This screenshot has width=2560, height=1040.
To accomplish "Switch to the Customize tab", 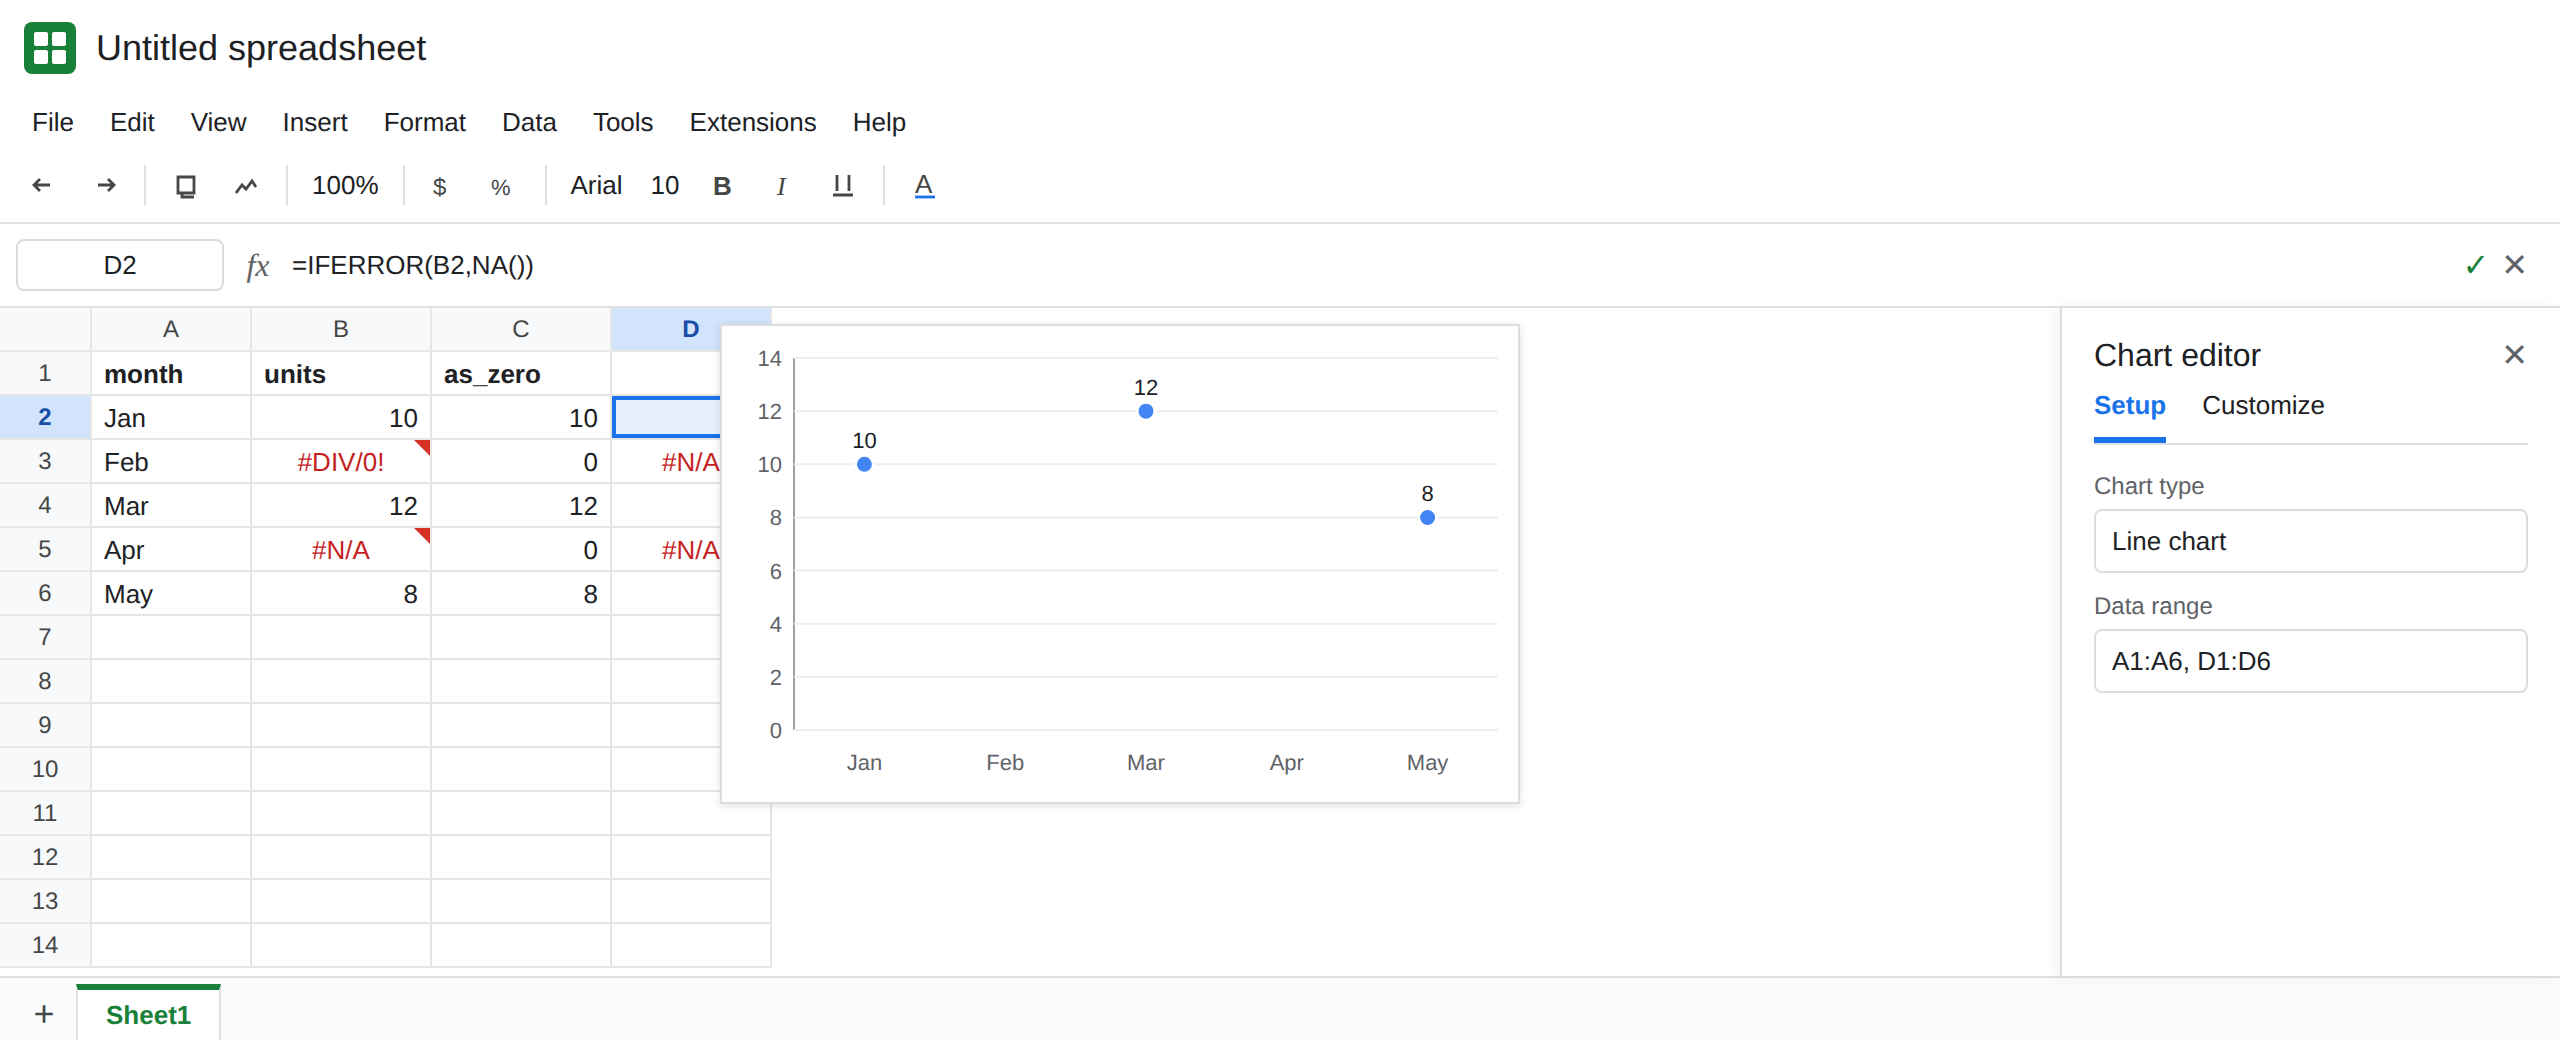I will click(2263, 406).
